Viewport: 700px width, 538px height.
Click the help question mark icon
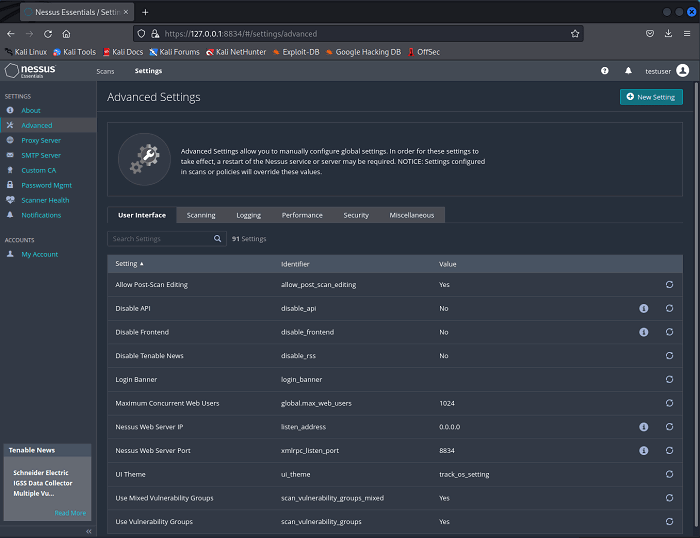(604, 71)
